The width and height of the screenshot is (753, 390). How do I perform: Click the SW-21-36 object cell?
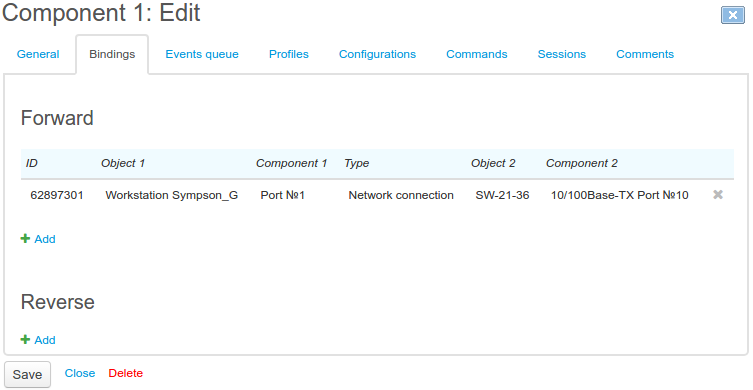(502, 195)
